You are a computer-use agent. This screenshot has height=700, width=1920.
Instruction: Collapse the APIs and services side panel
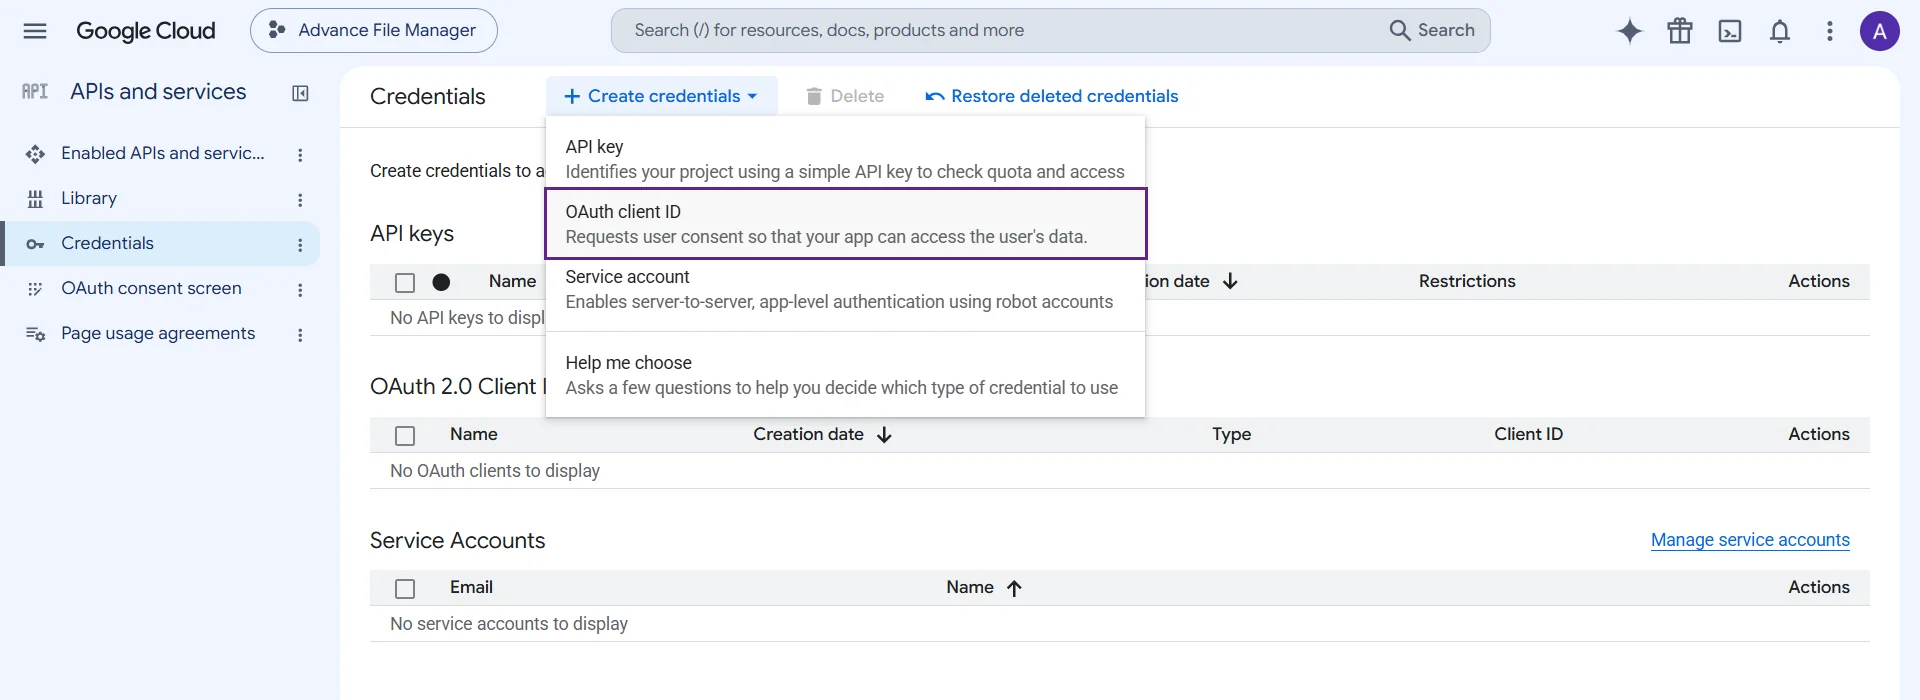tap(300, 93)
